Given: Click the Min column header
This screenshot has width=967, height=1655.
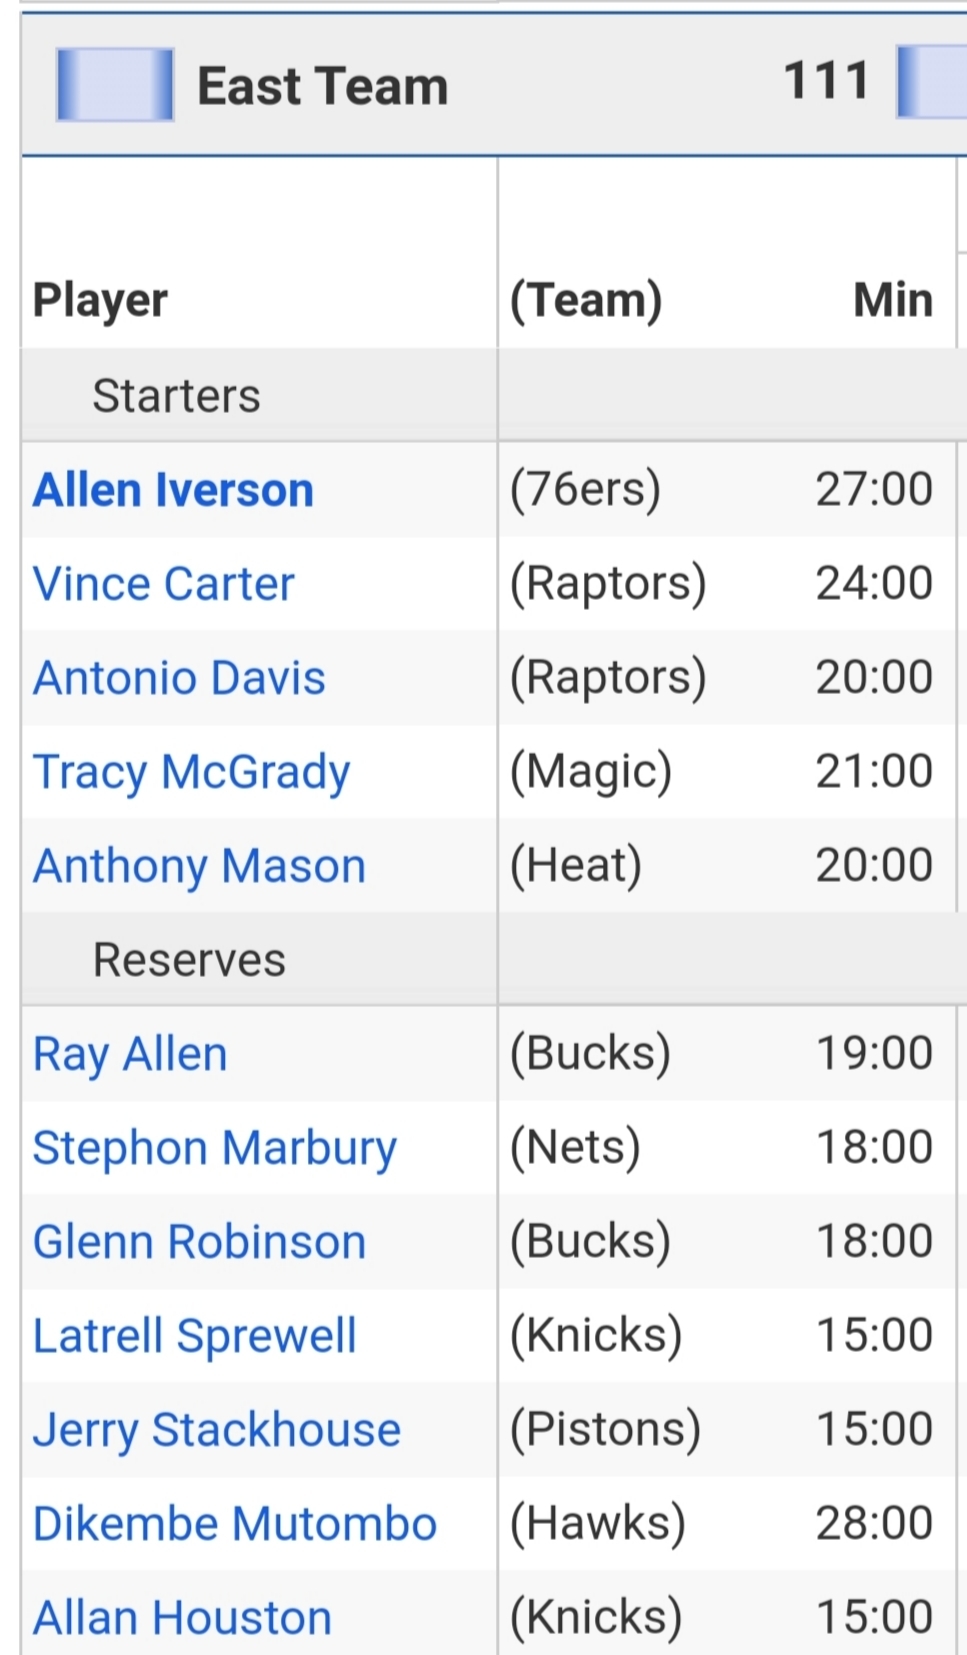Looking at the screenshot, I should pos(892,300).
